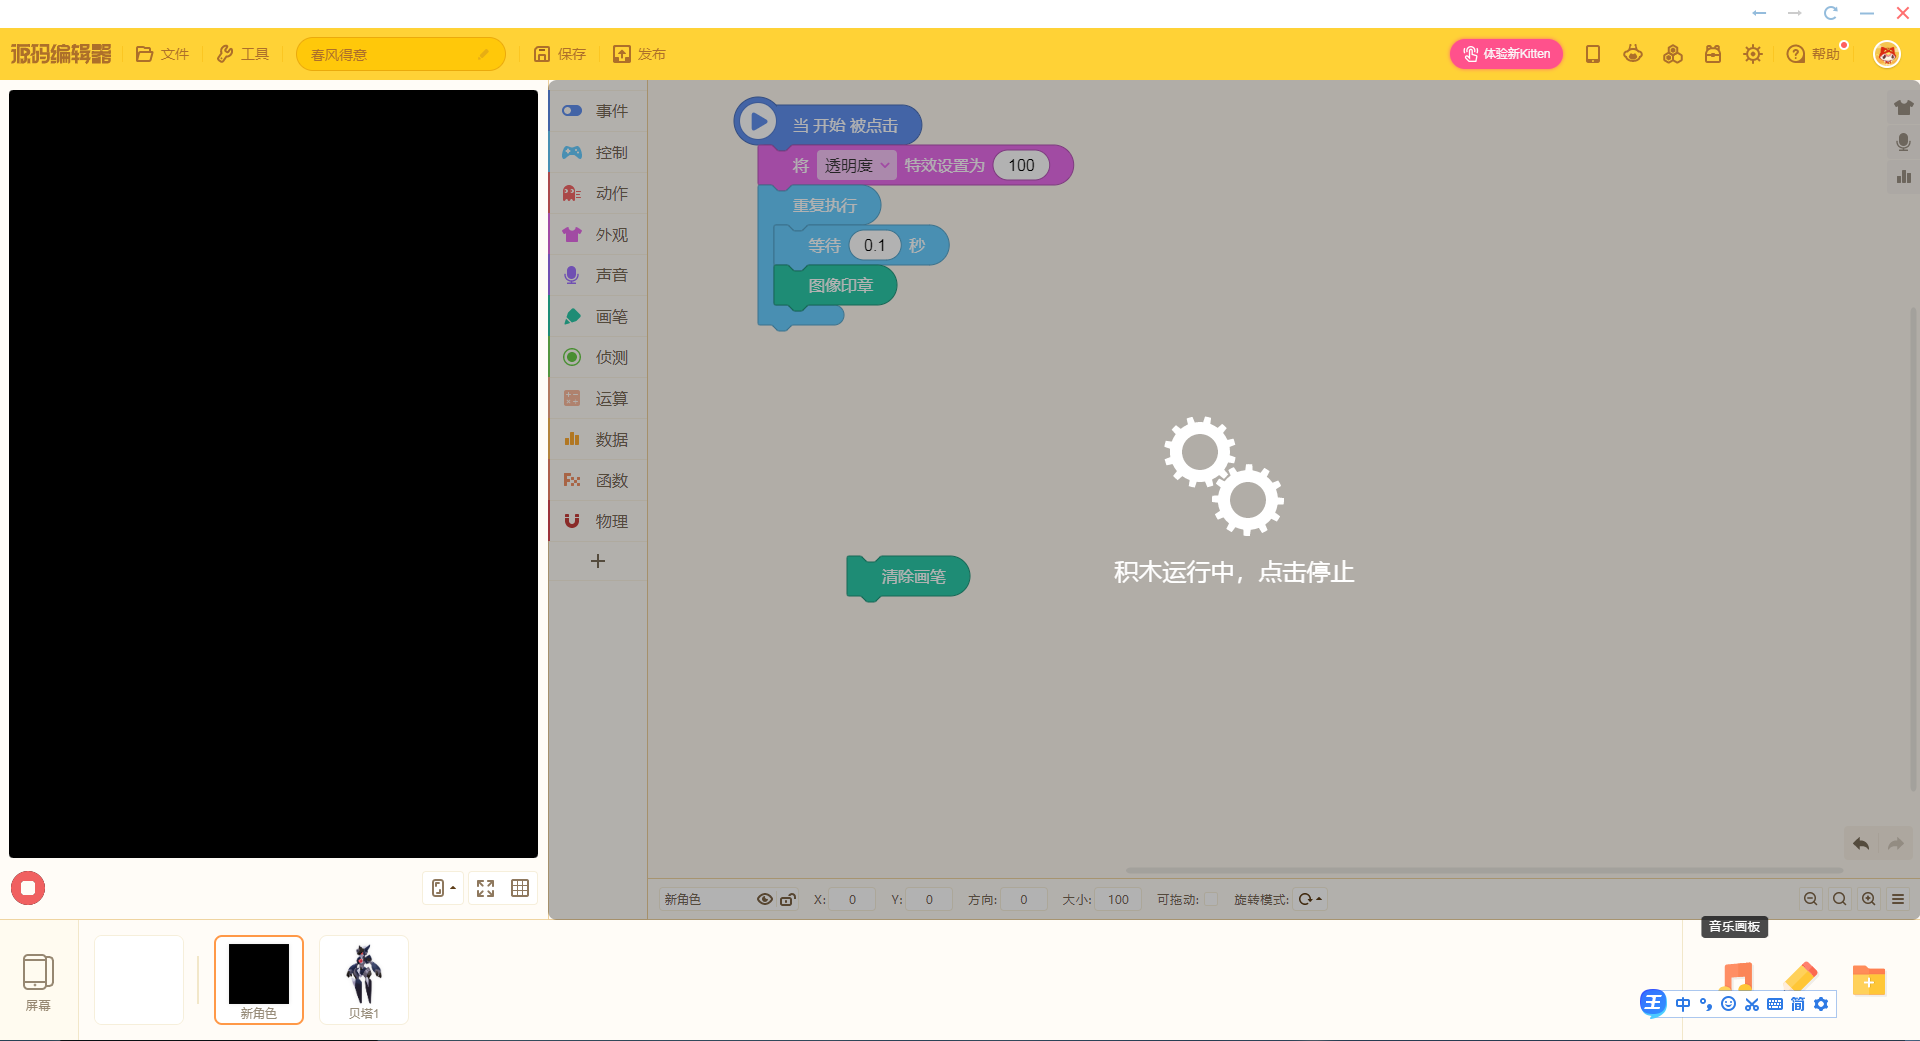Zoom in the workspace

1869,899
